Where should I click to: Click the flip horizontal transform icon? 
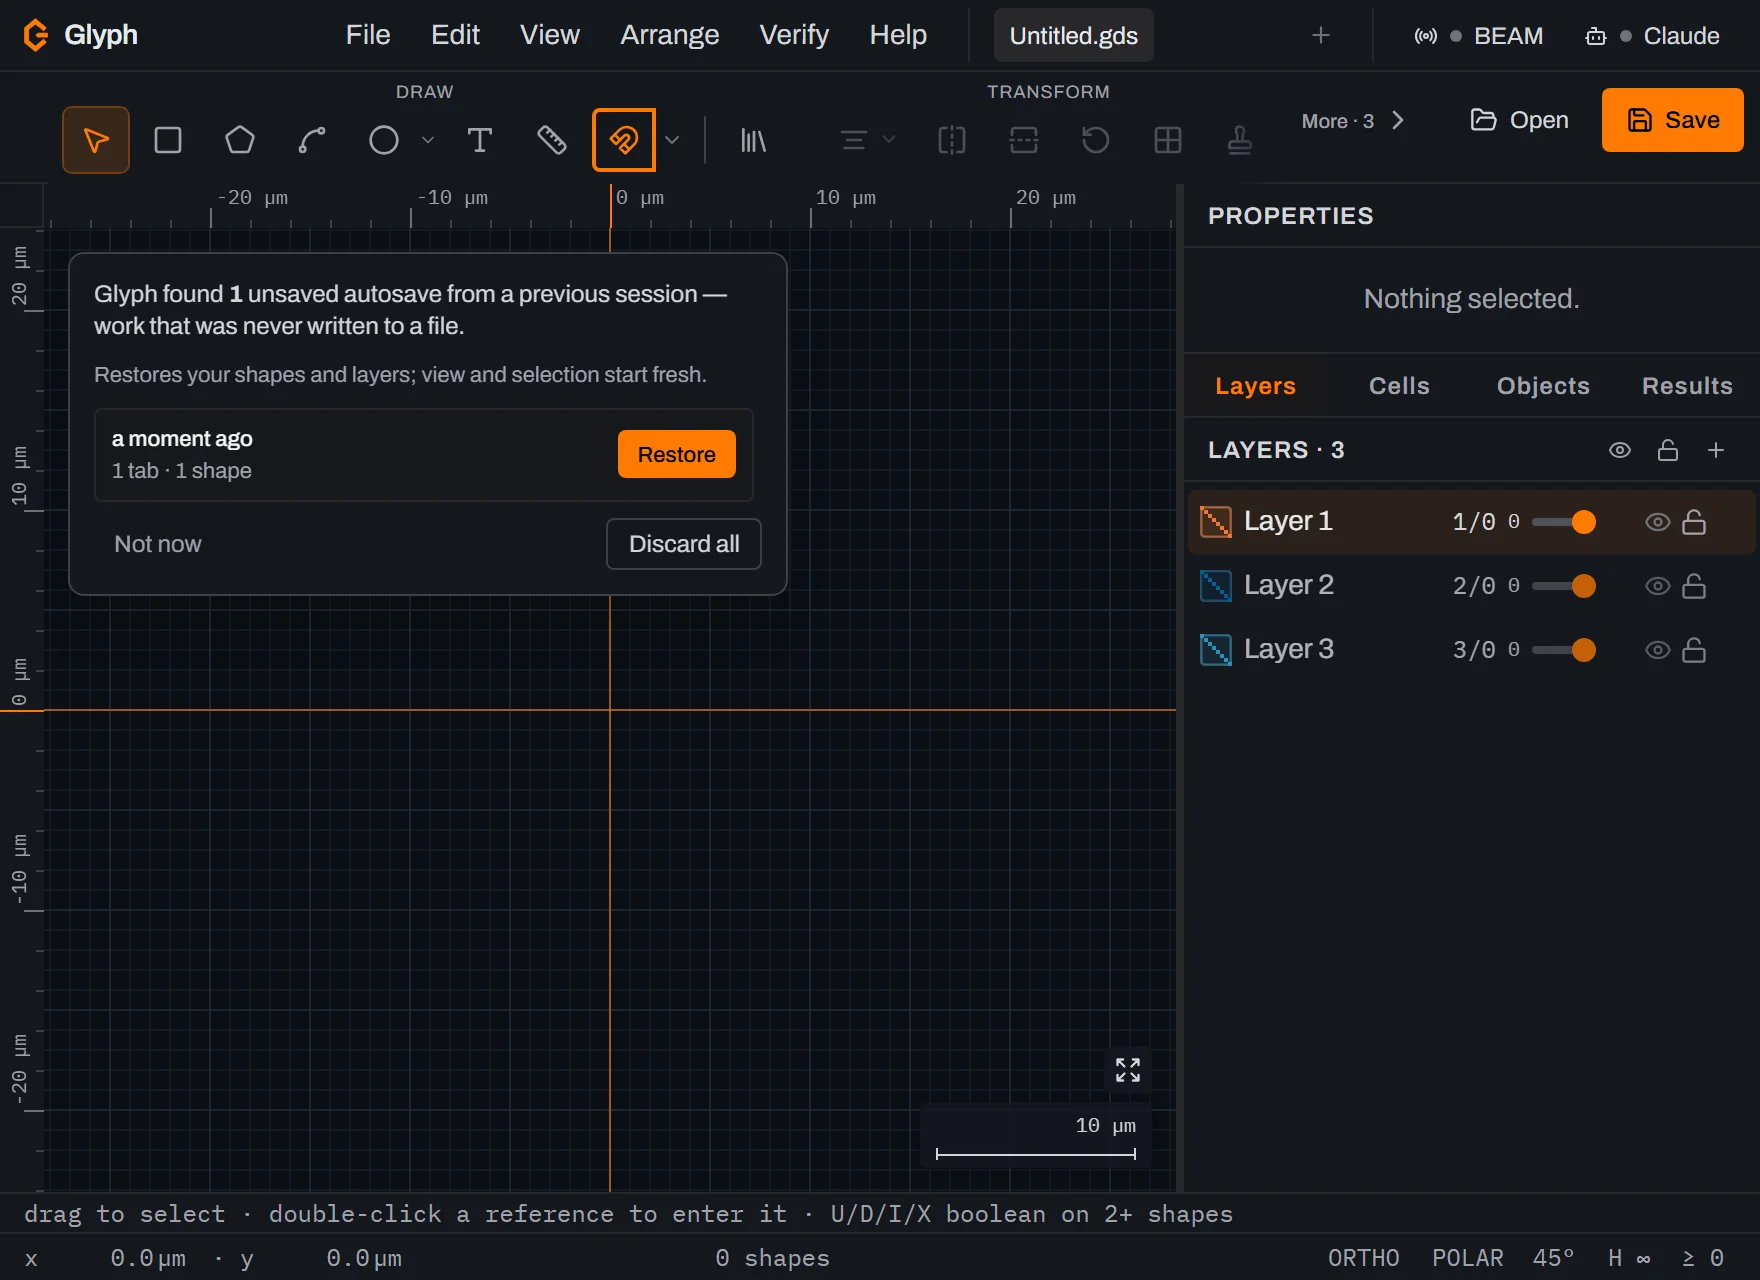click(952, 140)
